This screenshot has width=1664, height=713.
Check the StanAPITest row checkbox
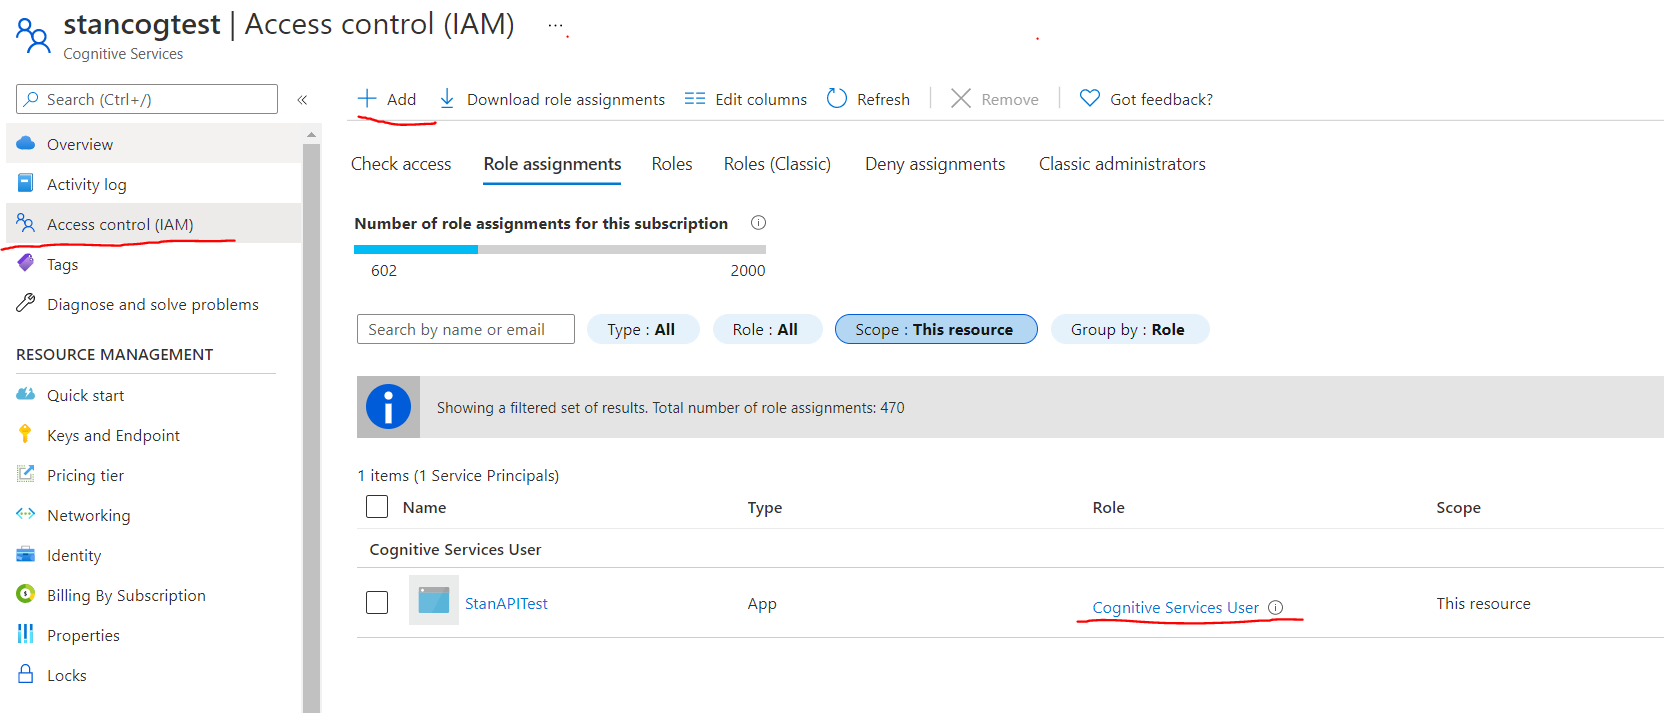[377, 603]
